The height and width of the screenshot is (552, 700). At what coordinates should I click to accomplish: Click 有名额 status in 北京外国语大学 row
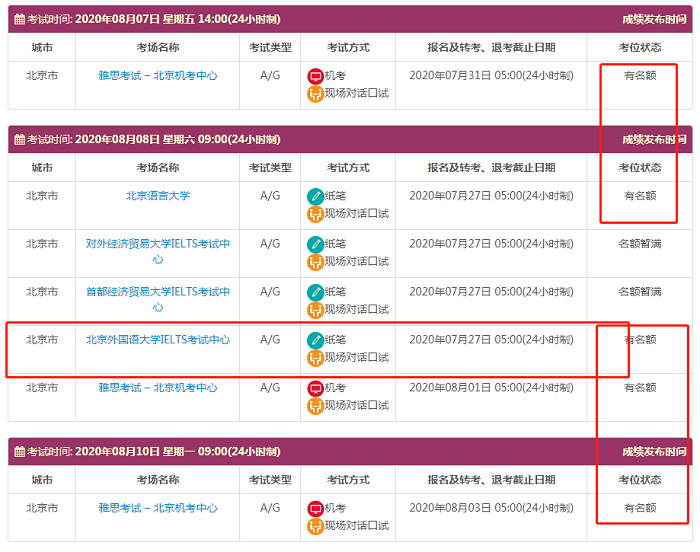640,340
